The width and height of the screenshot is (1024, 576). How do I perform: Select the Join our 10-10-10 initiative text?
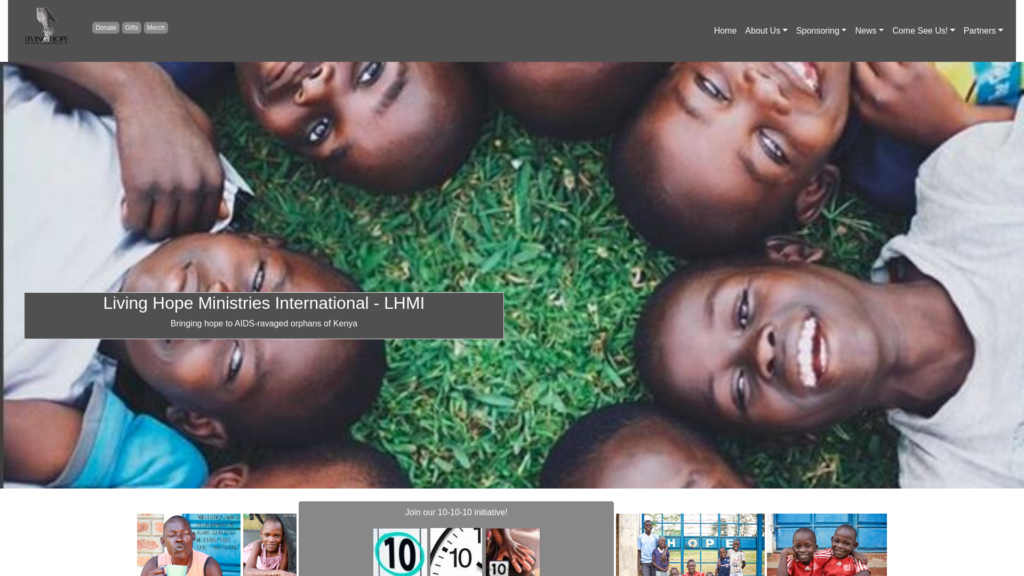(456, 512)
